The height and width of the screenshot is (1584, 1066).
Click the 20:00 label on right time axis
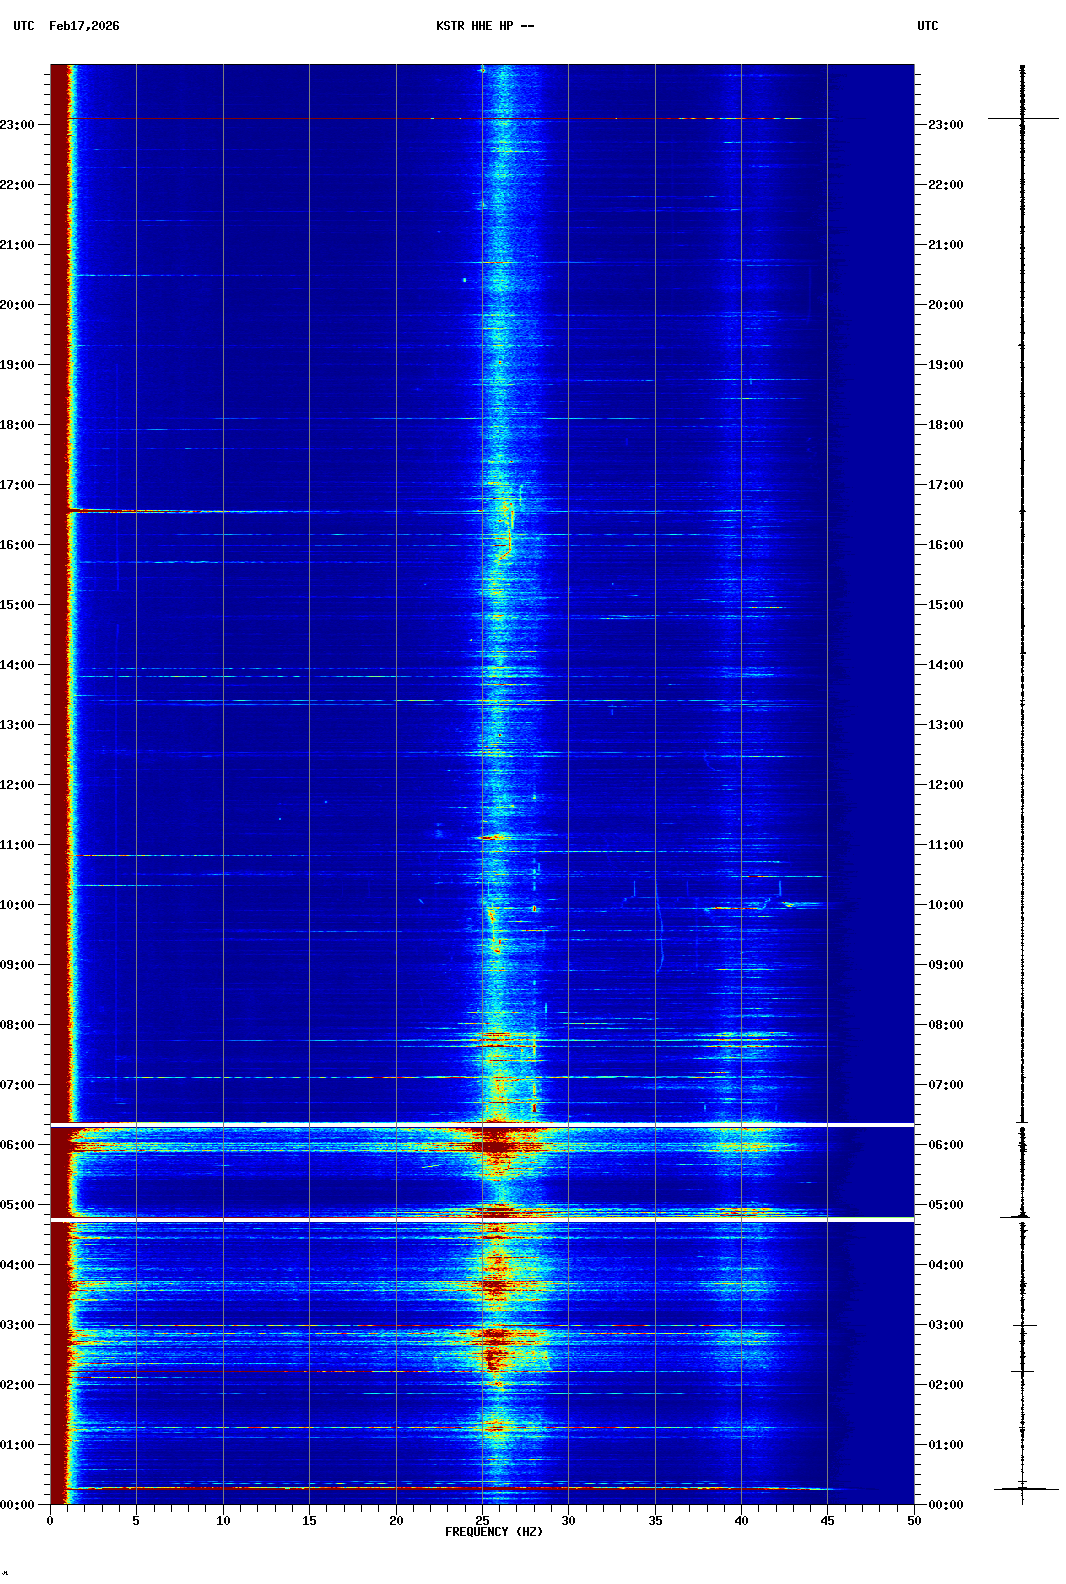tap(945, 305)
